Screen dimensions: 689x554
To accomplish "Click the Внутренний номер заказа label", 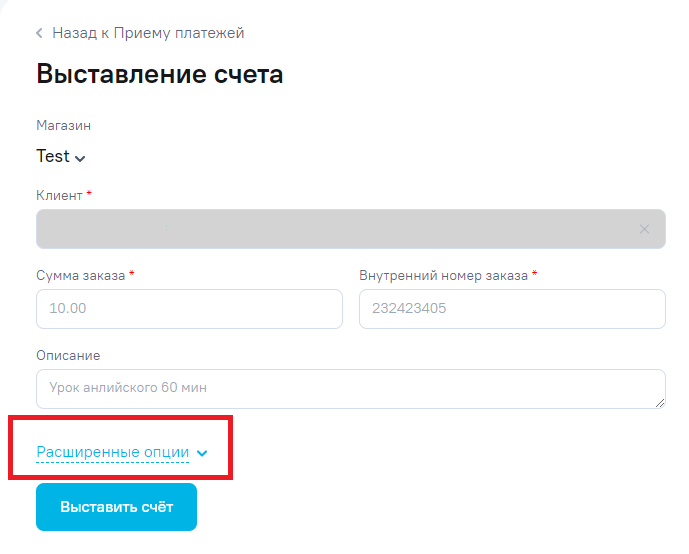I will (x=443, y=275).
